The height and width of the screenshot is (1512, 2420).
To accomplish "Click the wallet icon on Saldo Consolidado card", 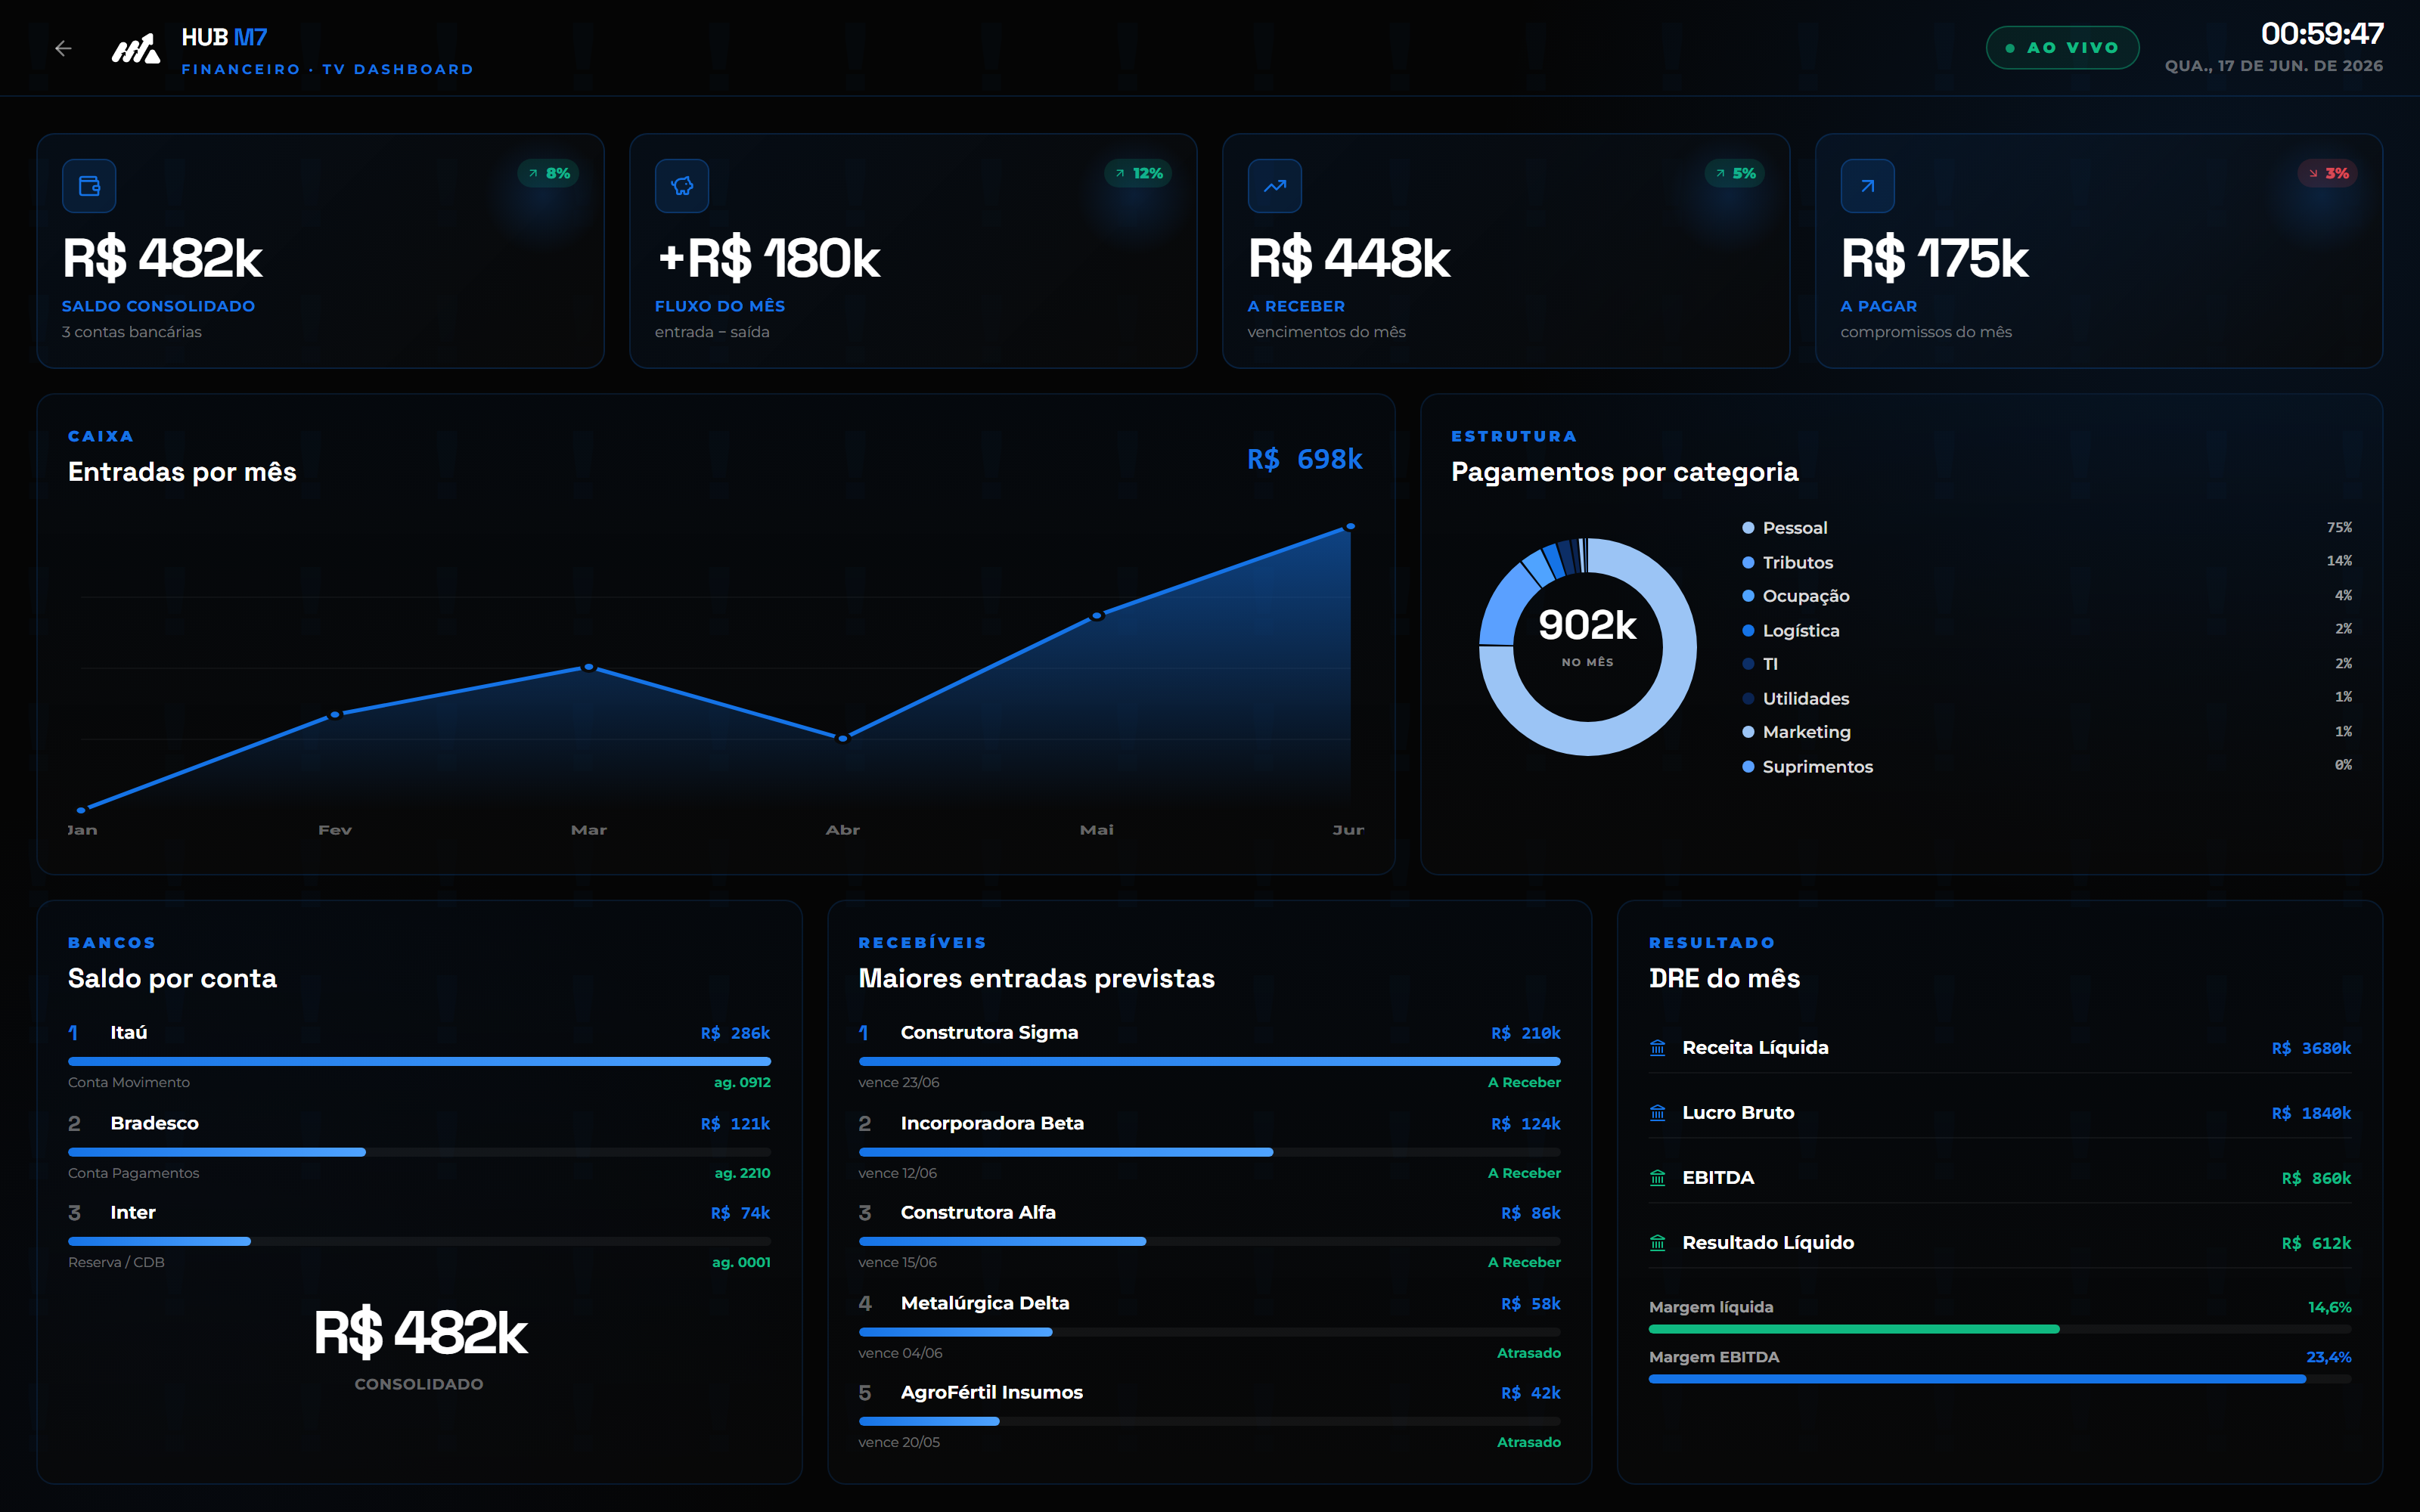I will click(89, 186).
